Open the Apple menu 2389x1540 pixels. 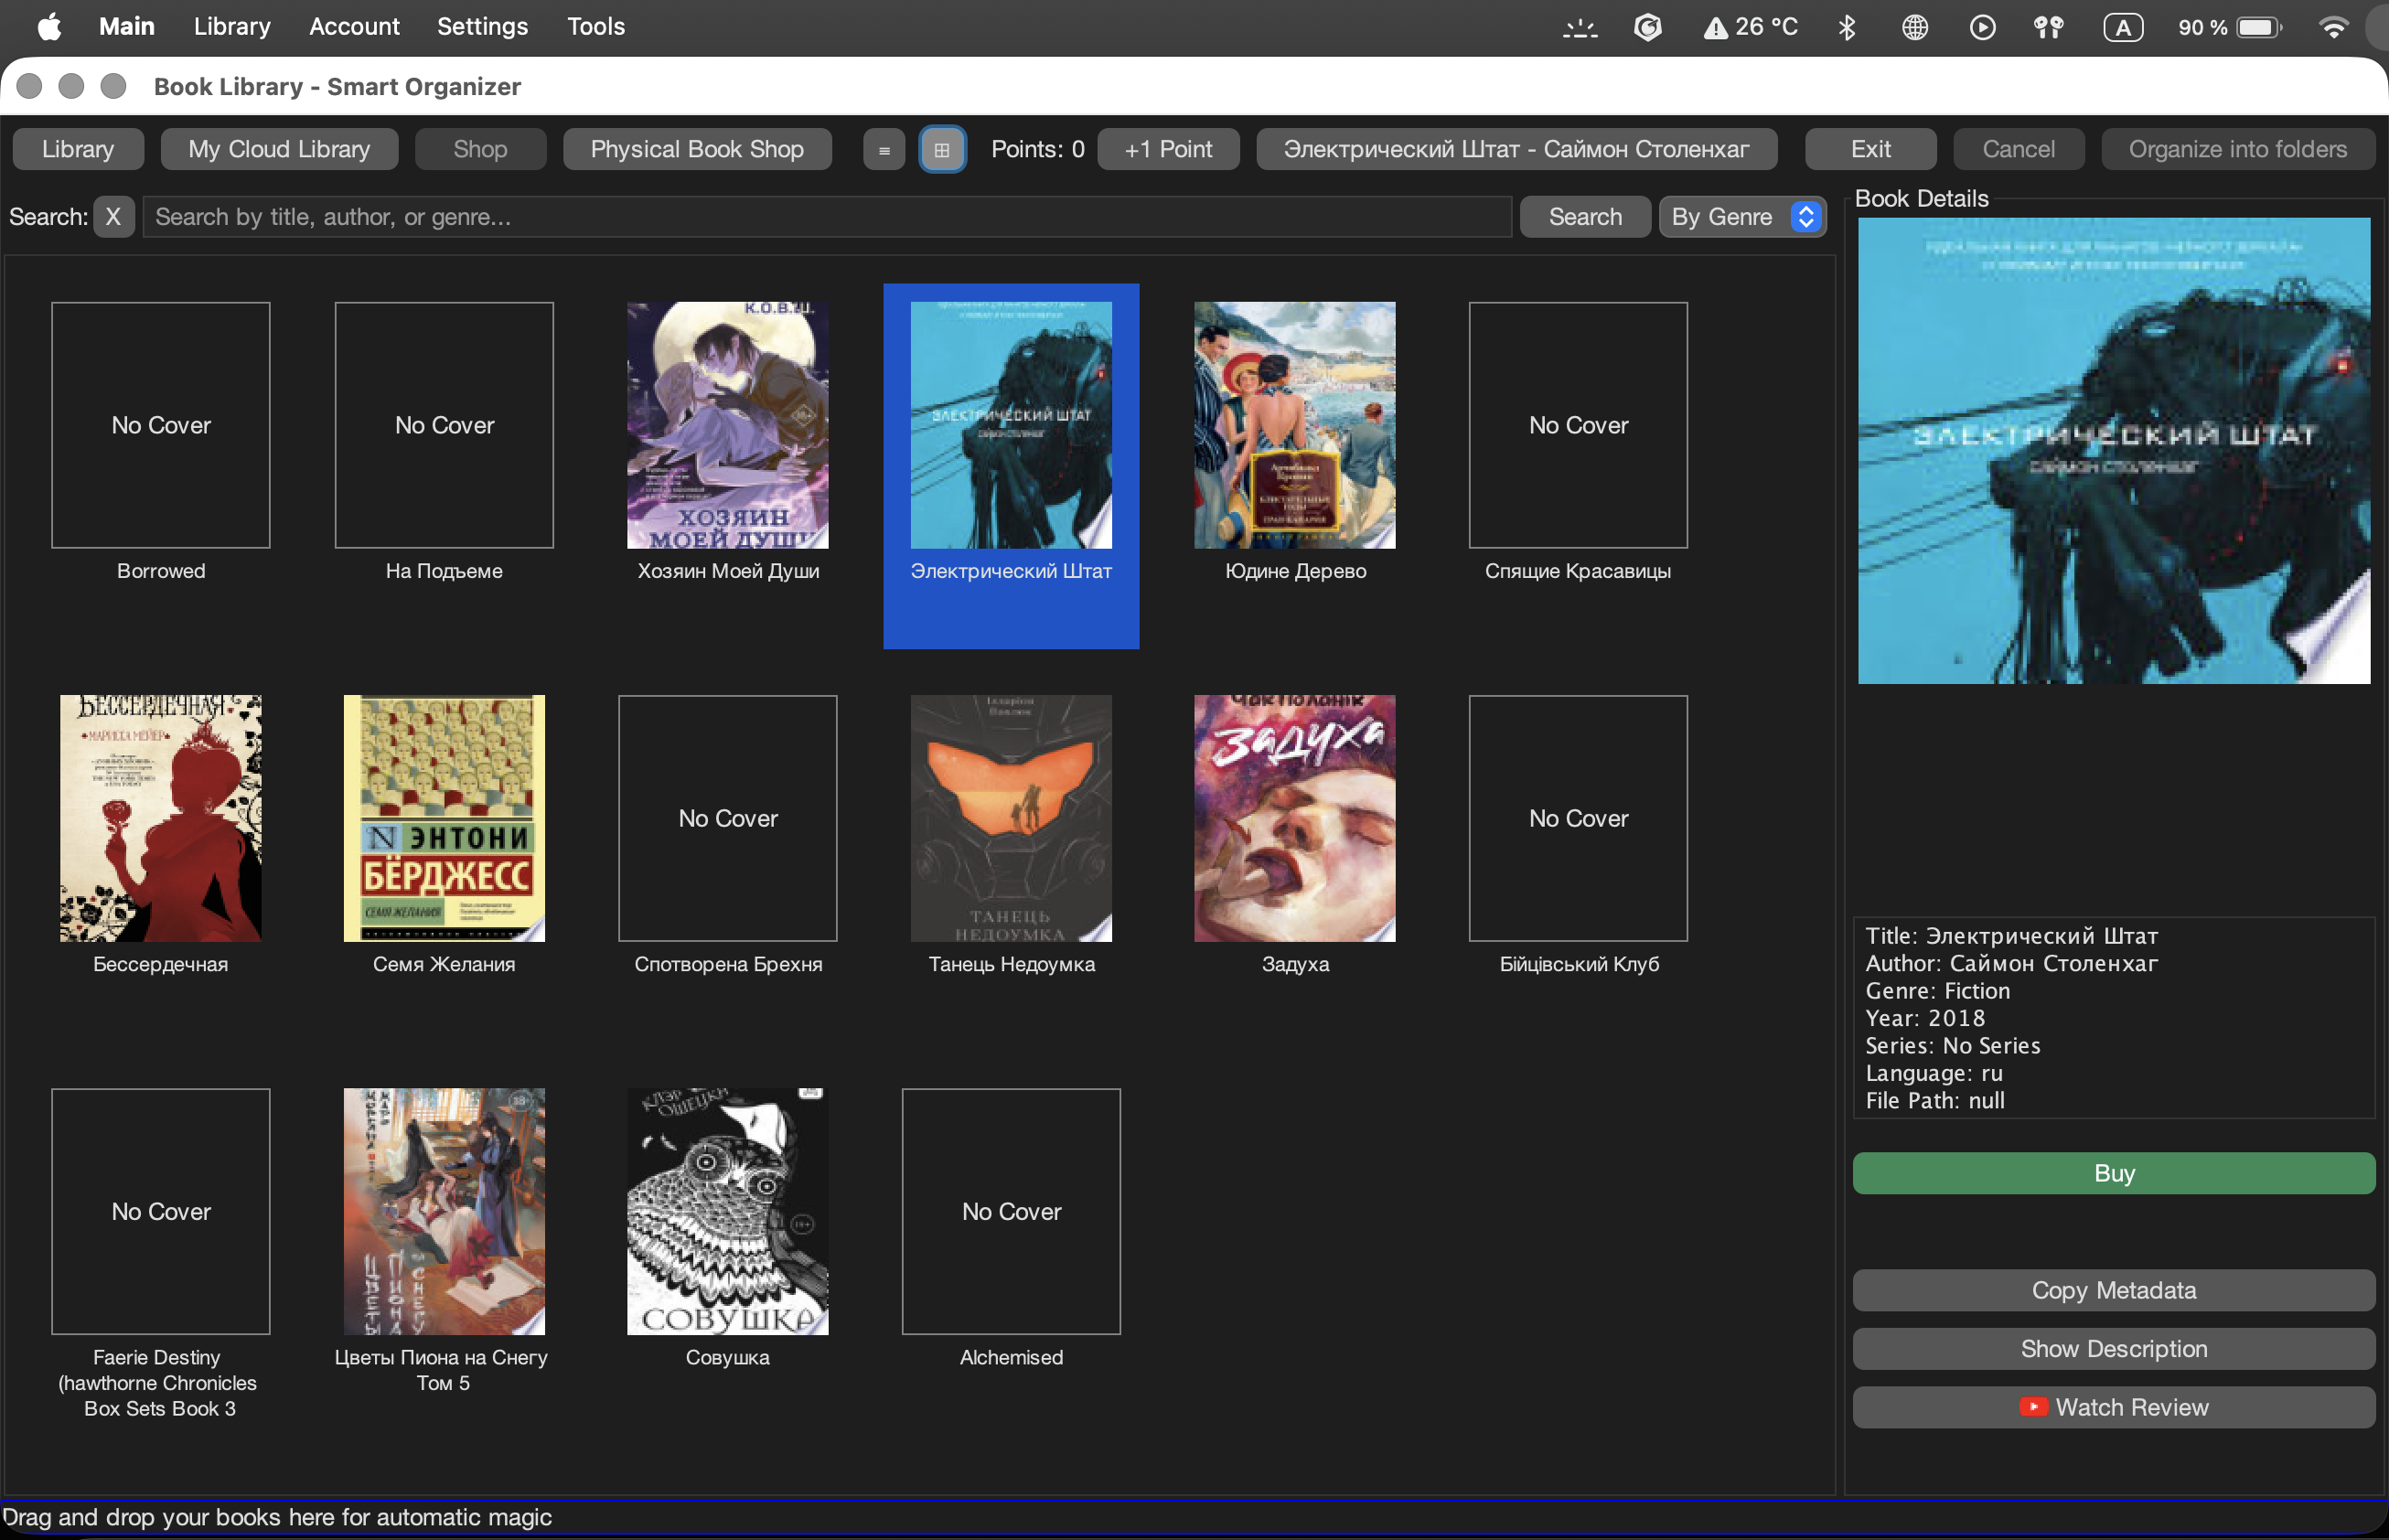[x=48, y=27]
